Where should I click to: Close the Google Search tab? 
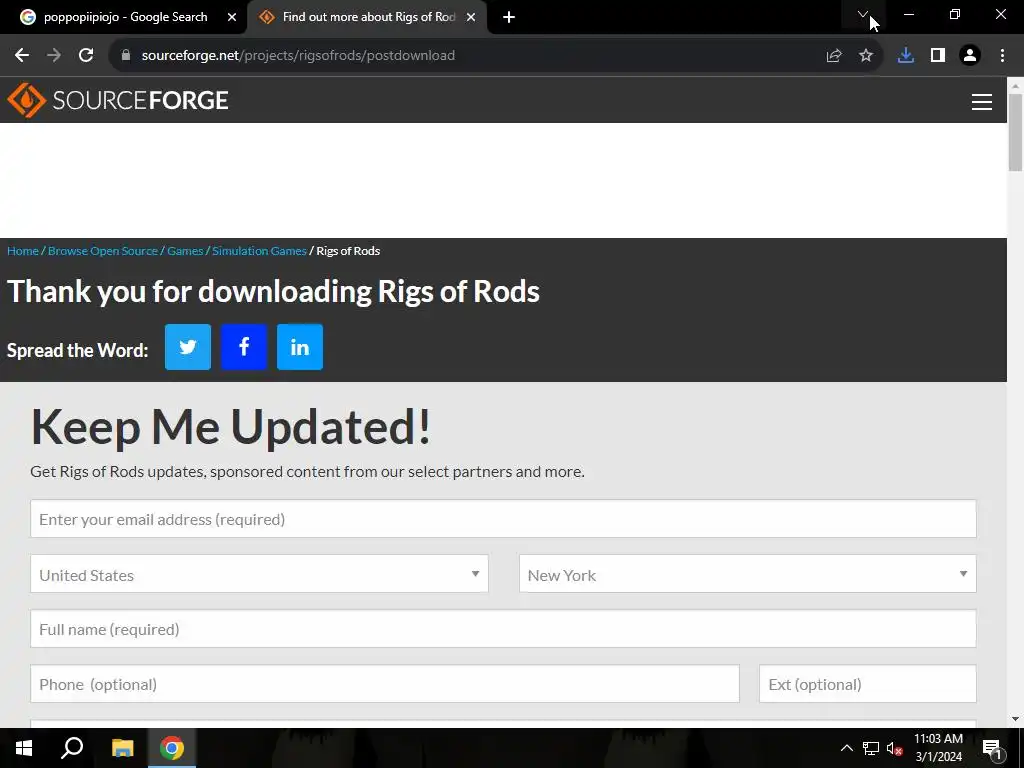click(232, 17)
